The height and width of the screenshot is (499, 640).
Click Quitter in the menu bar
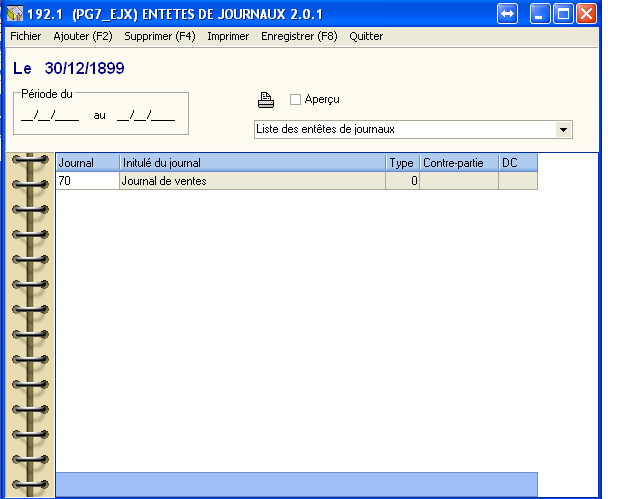(366, 36)
